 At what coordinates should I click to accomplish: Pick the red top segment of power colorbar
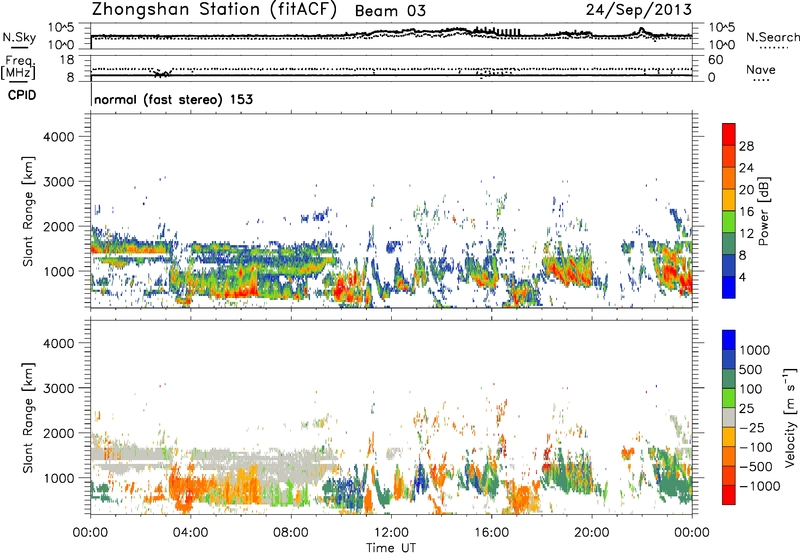[x=729, y=135]
